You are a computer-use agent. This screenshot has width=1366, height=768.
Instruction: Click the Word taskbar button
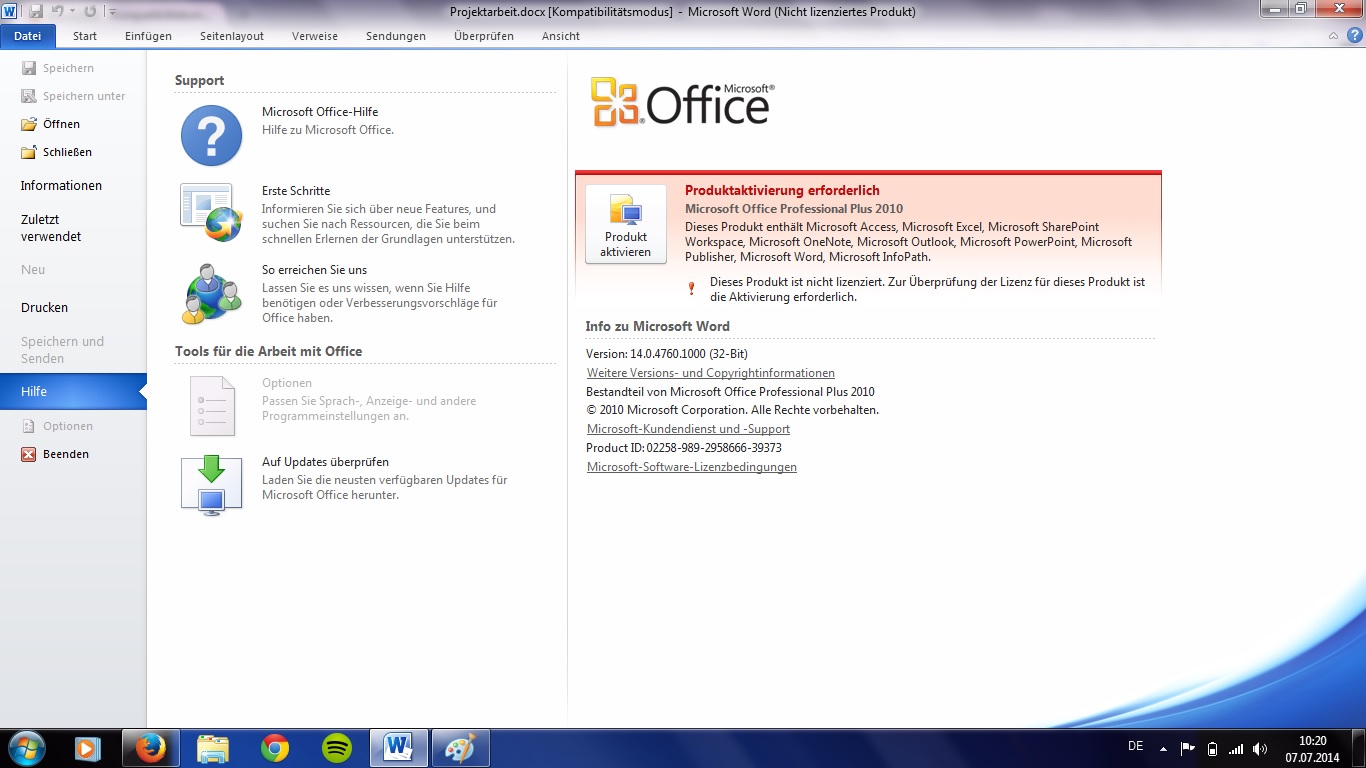point(399,748)
